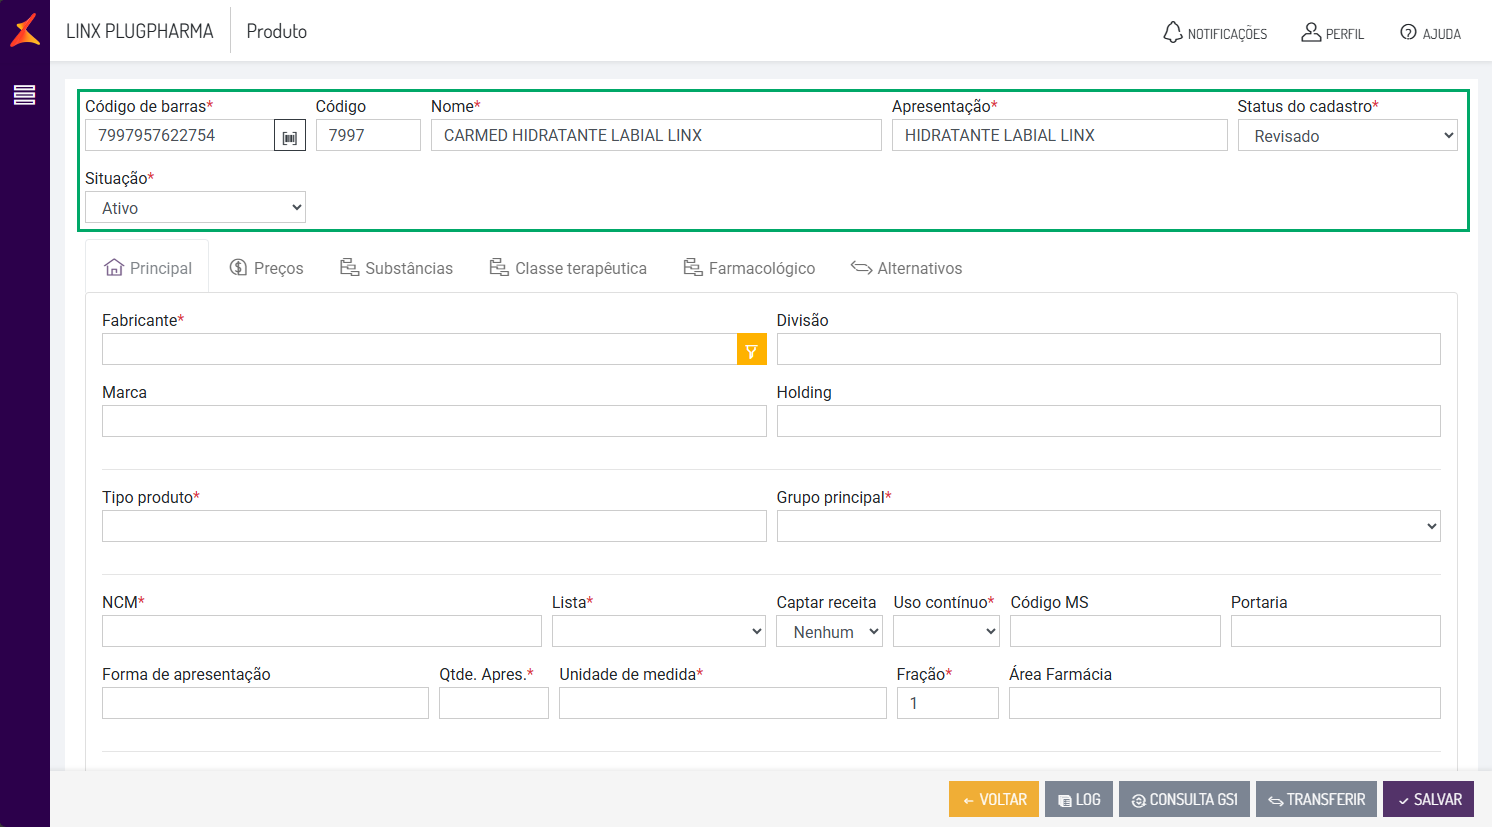Click the LINX PLUGPHARMA header text

coord(140,31)
